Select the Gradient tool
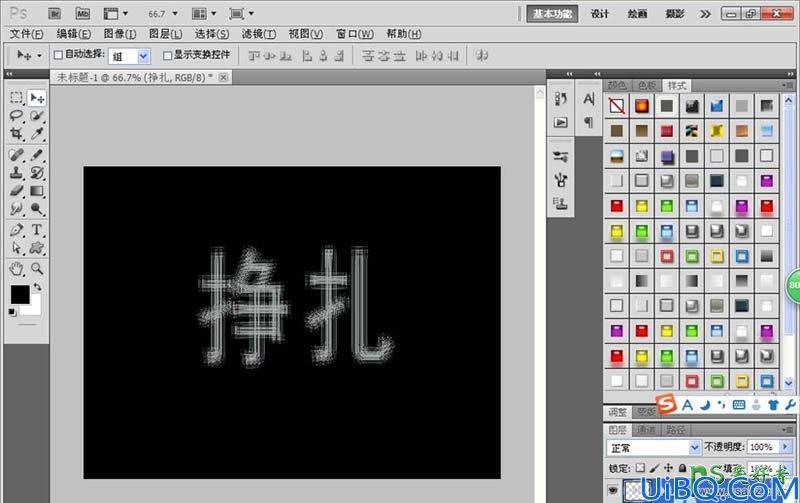This screenshot has width=800, height=503. (37, 191)
